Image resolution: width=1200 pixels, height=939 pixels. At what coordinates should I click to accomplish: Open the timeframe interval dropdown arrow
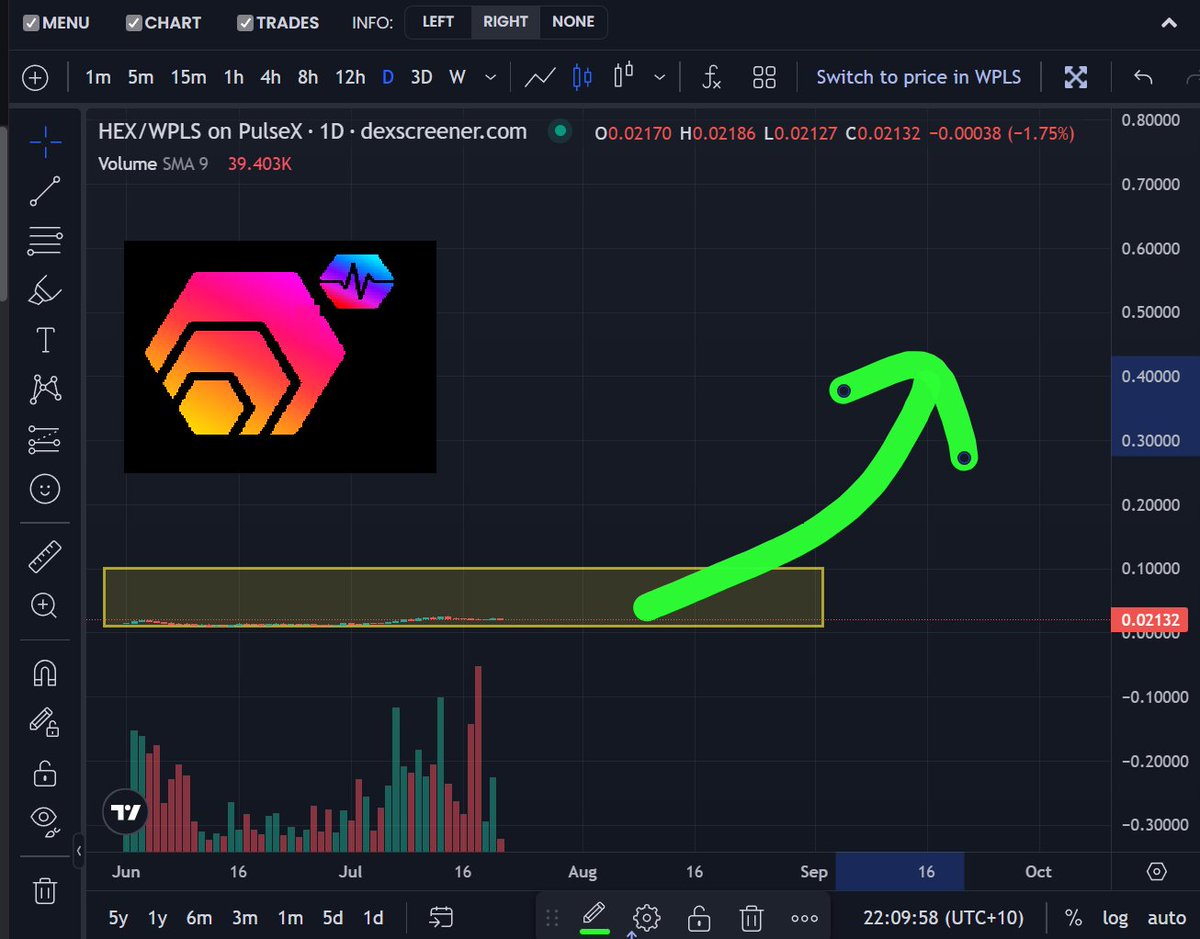point(490,77)
